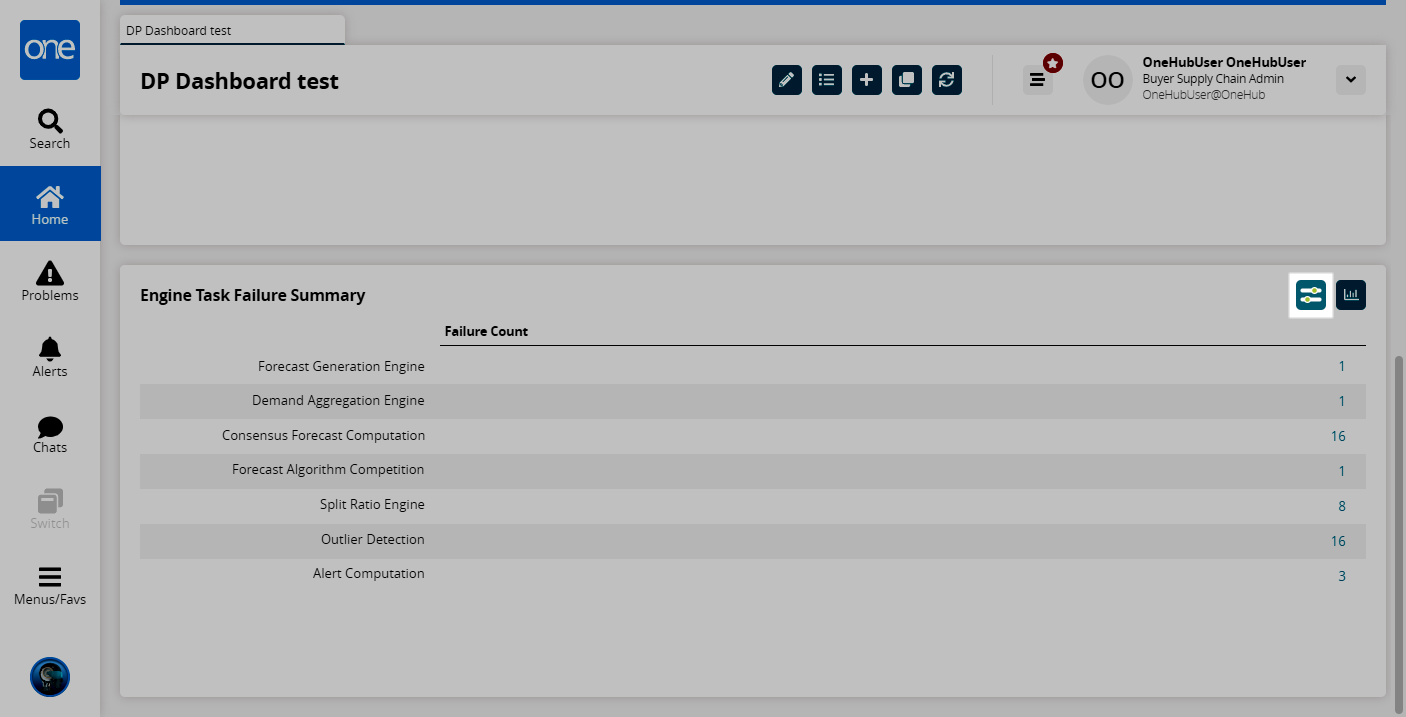
Task: Click the OO user avatar
Action: [x=1108, y=80]
